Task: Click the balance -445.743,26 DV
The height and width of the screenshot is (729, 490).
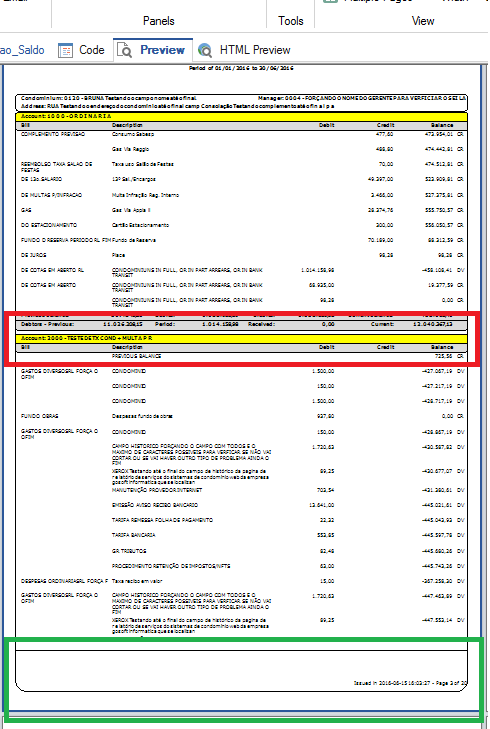Action: pos(443,566)
